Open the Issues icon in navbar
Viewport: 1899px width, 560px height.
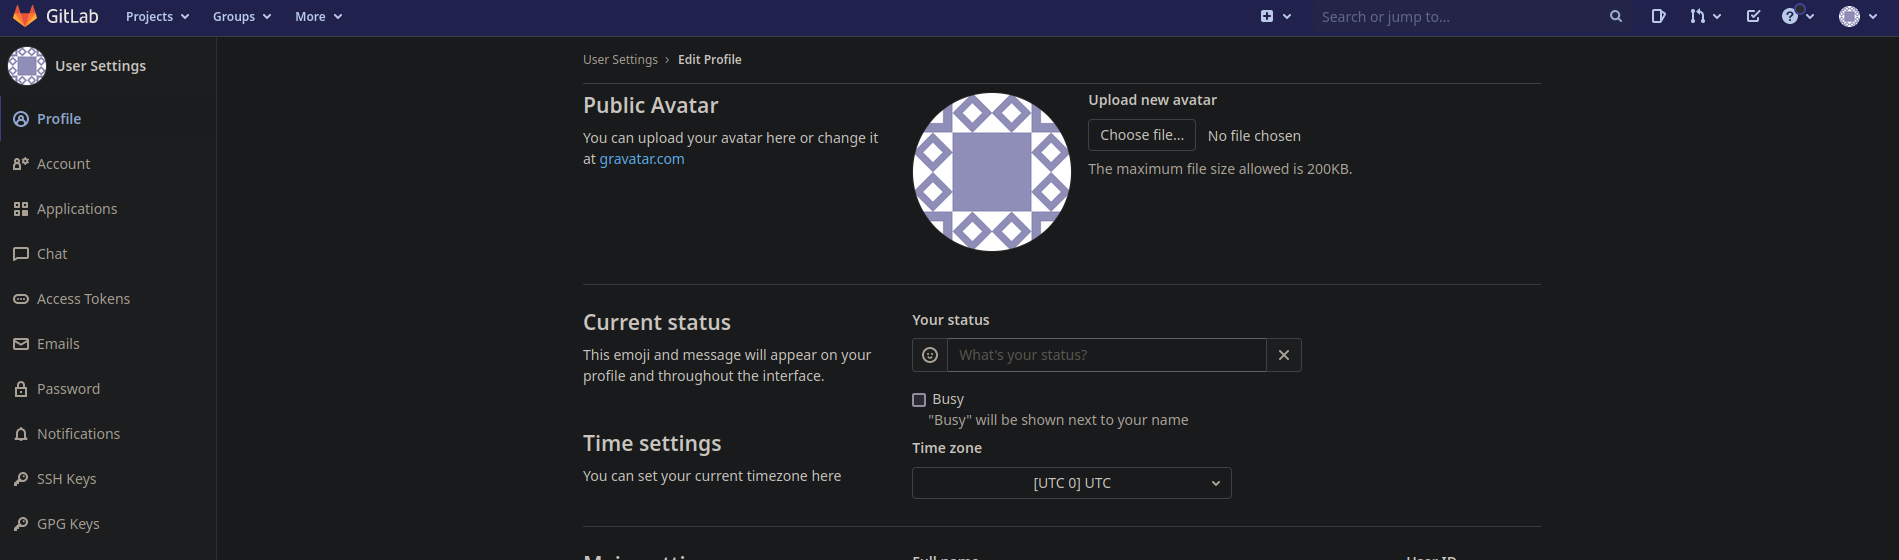[x=1658, y=17]
